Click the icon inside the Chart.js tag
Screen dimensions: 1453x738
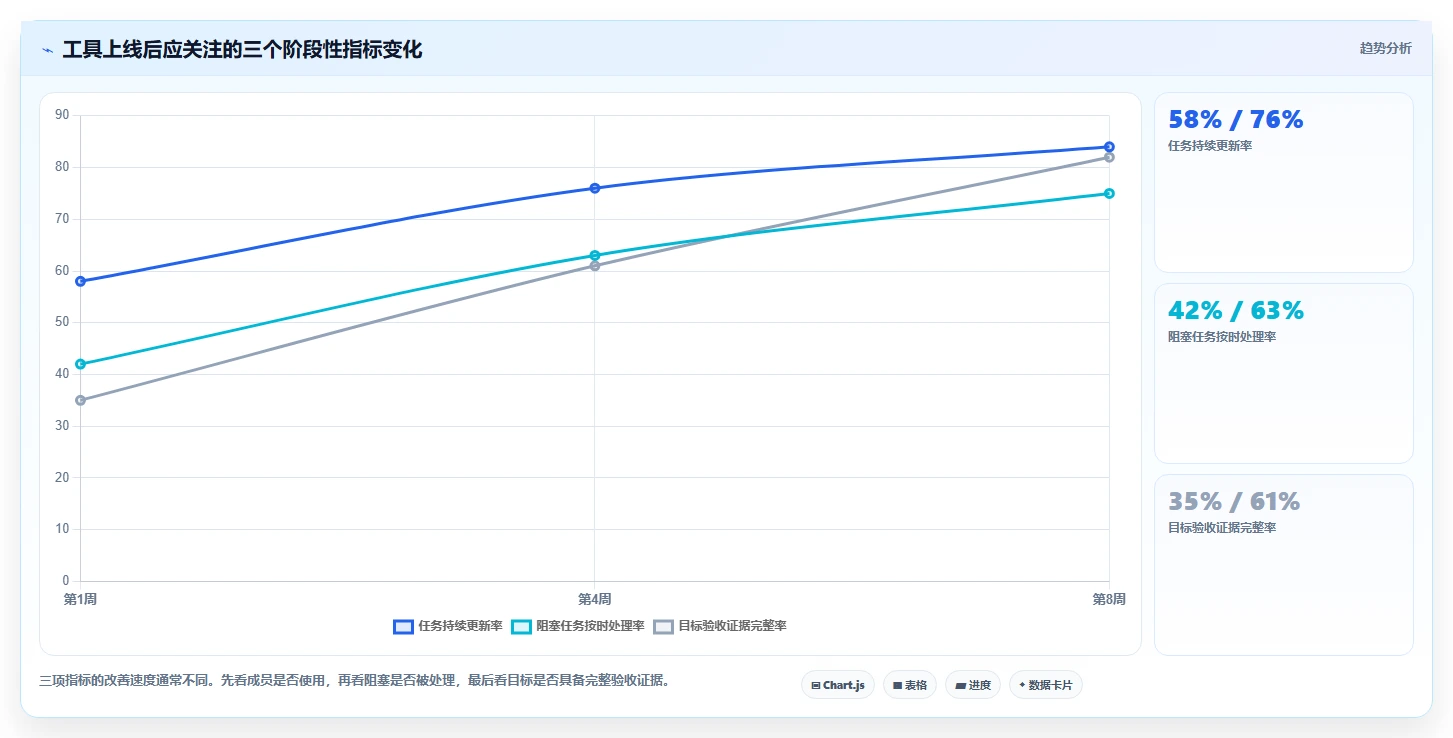coord(816,686)
